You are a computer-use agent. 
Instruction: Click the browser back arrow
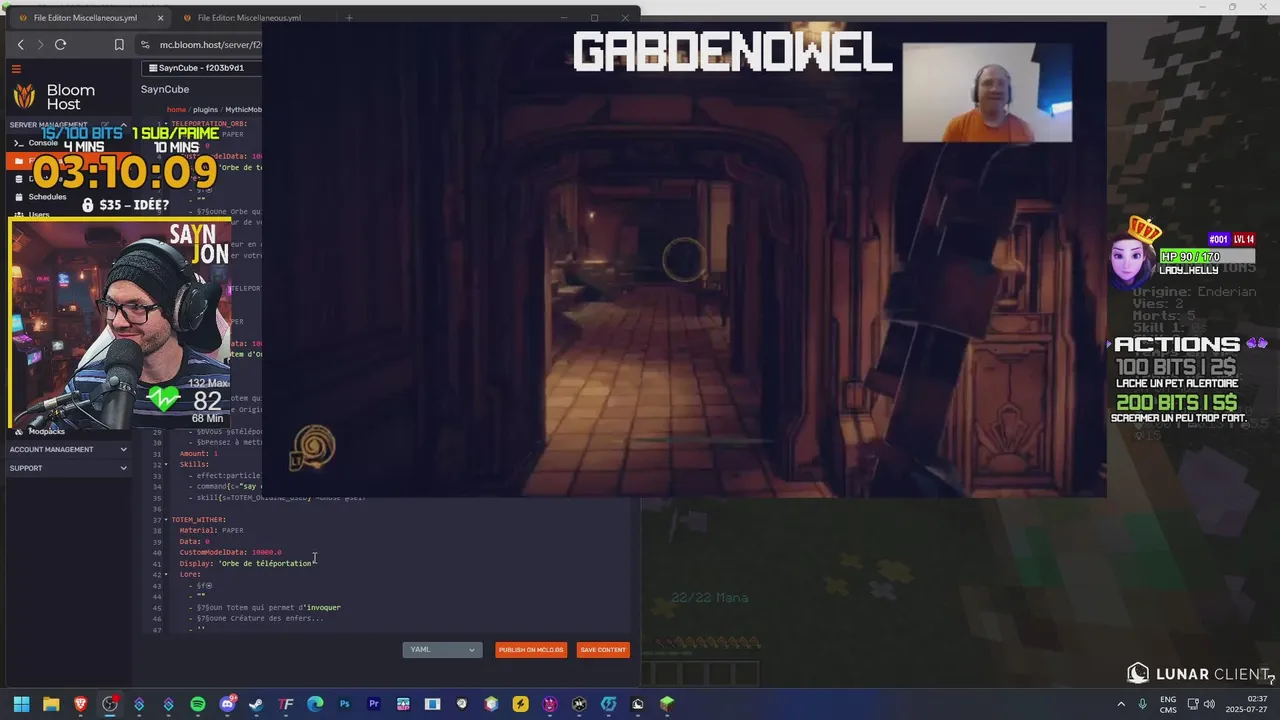pyautogui.click(x=21, y=45)
